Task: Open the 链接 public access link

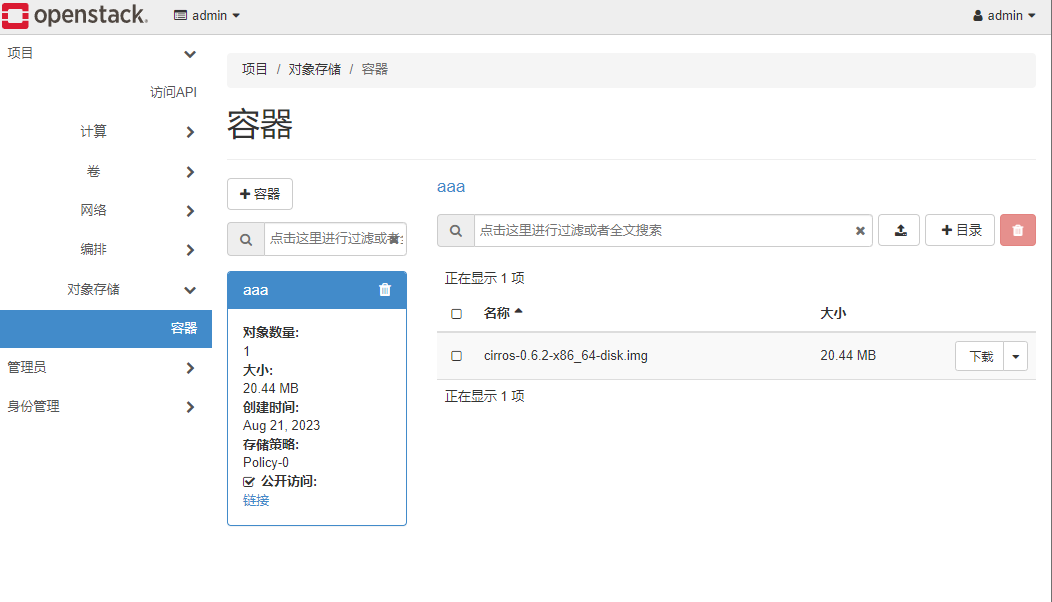Action: click(256, 501)
